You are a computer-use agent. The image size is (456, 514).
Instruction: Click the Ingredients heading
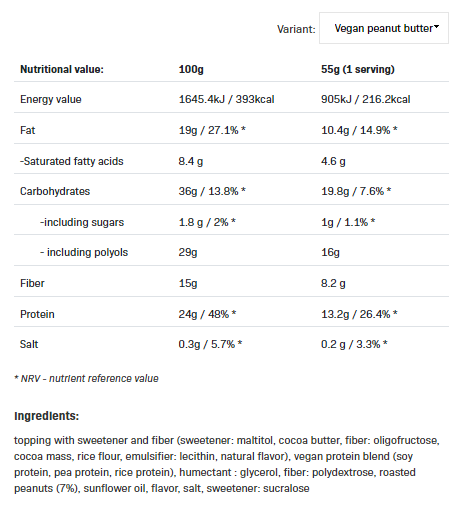pyautogui.click(x=46, y=416)
